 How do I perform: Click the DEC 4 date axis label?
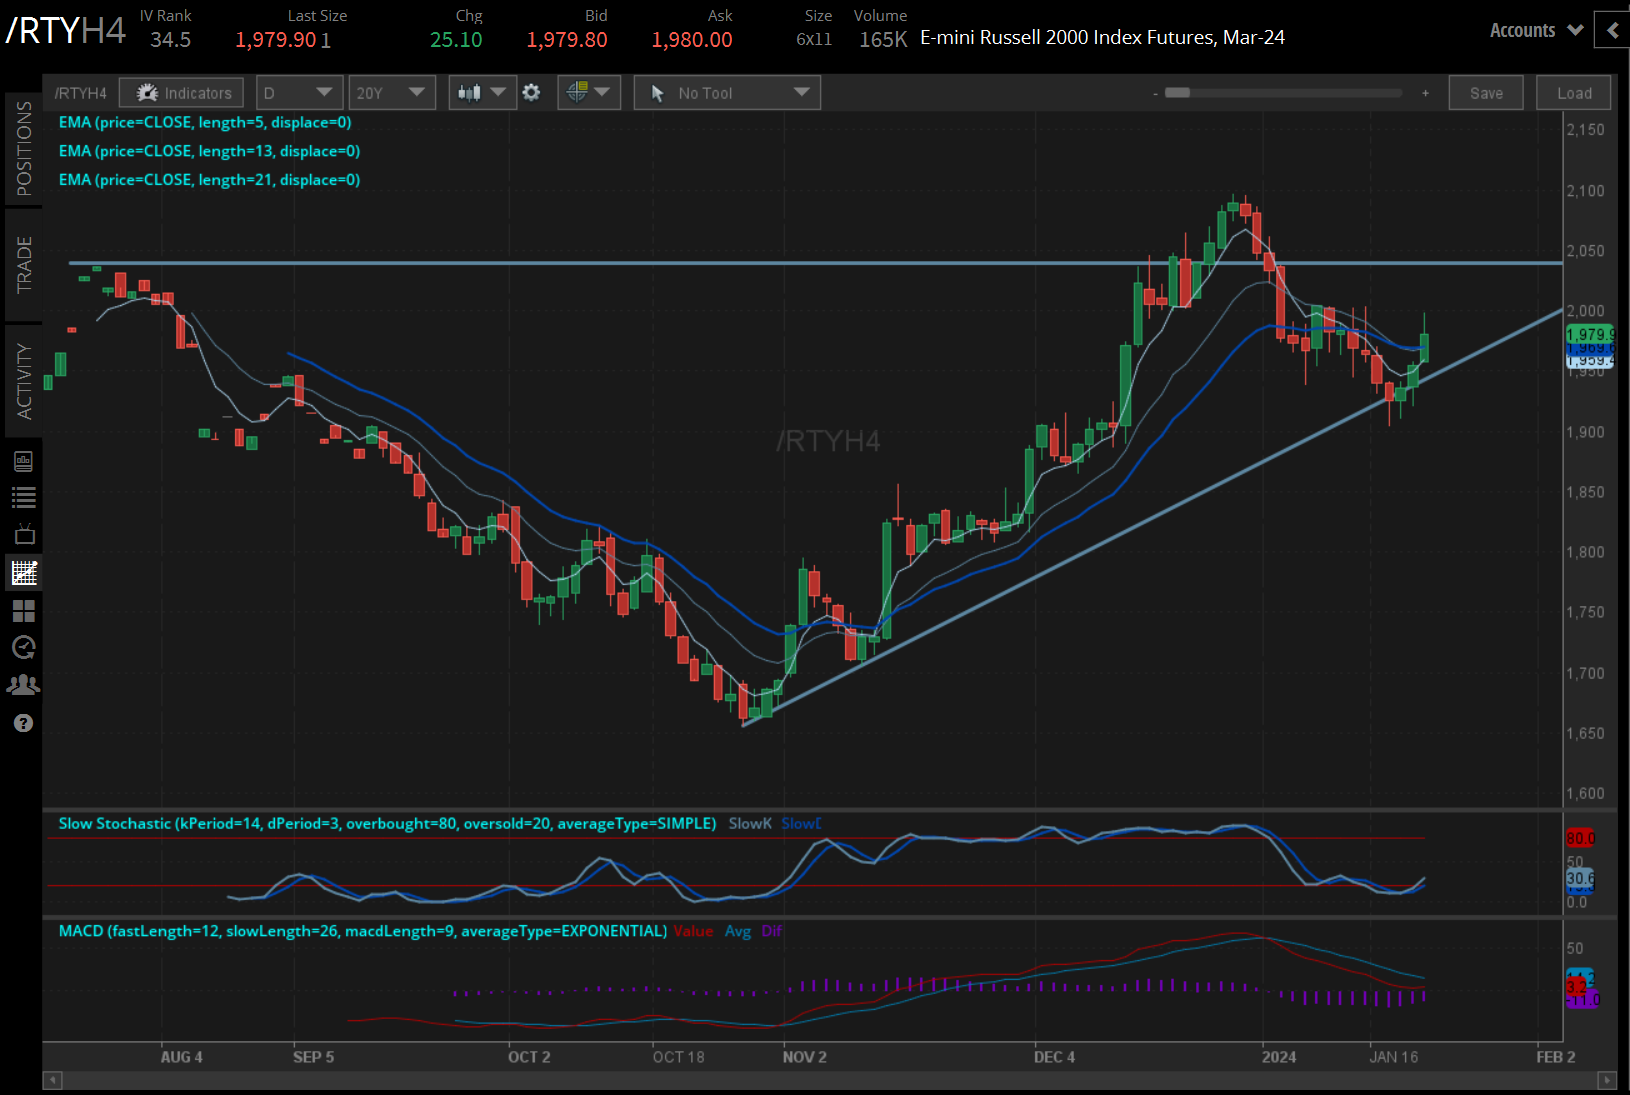(x=1055, y=1057)
